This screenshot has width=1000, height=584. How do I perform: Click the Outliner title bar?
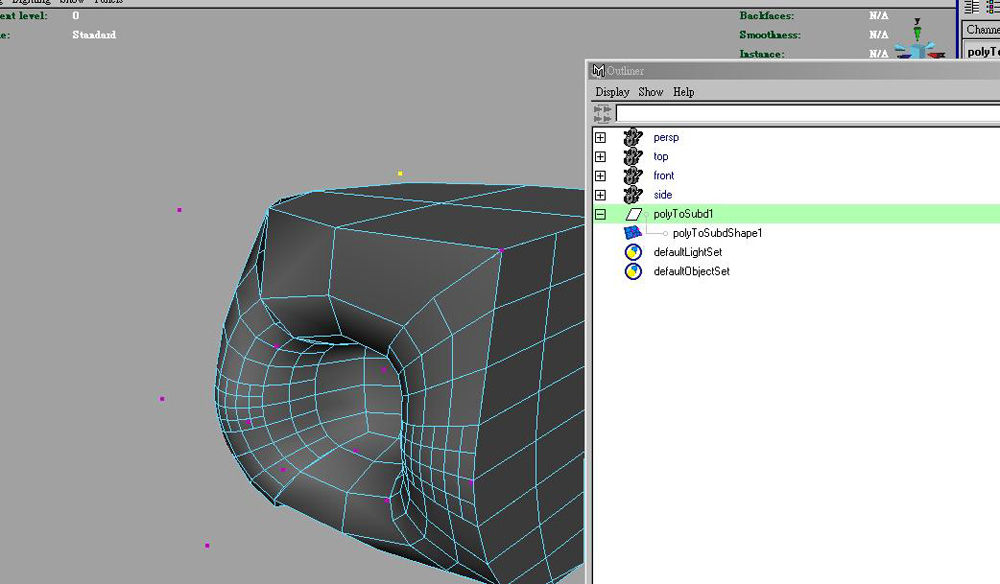click(x=793, y=71)
